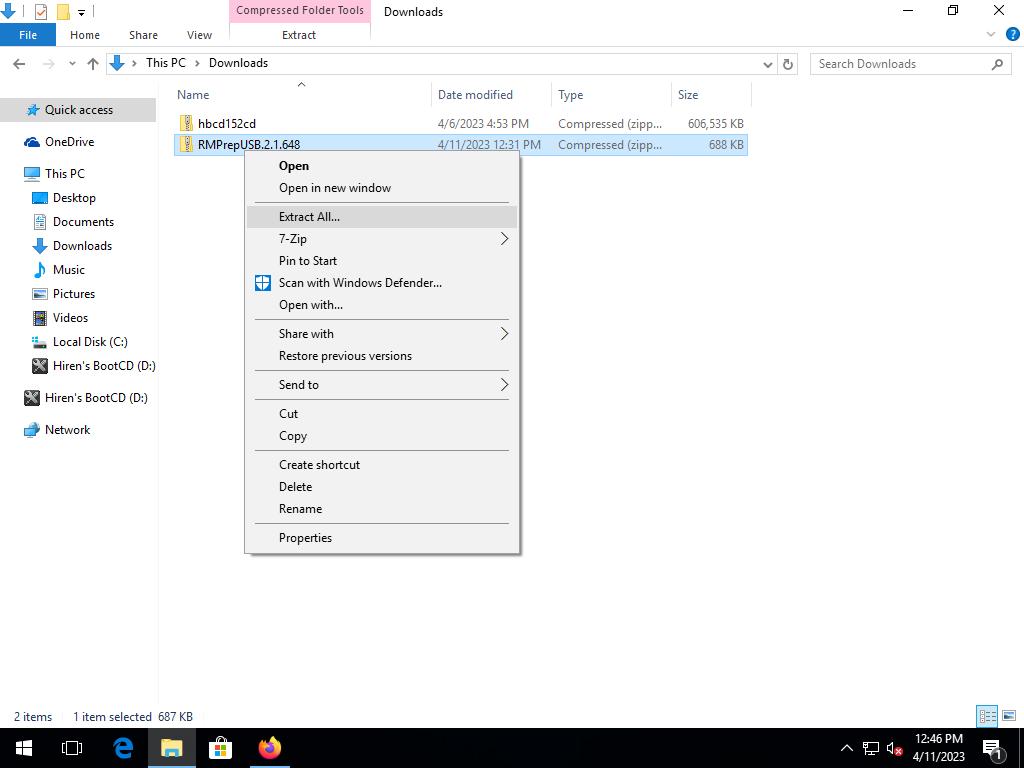Switch to details view toggle

click(987, 716)
